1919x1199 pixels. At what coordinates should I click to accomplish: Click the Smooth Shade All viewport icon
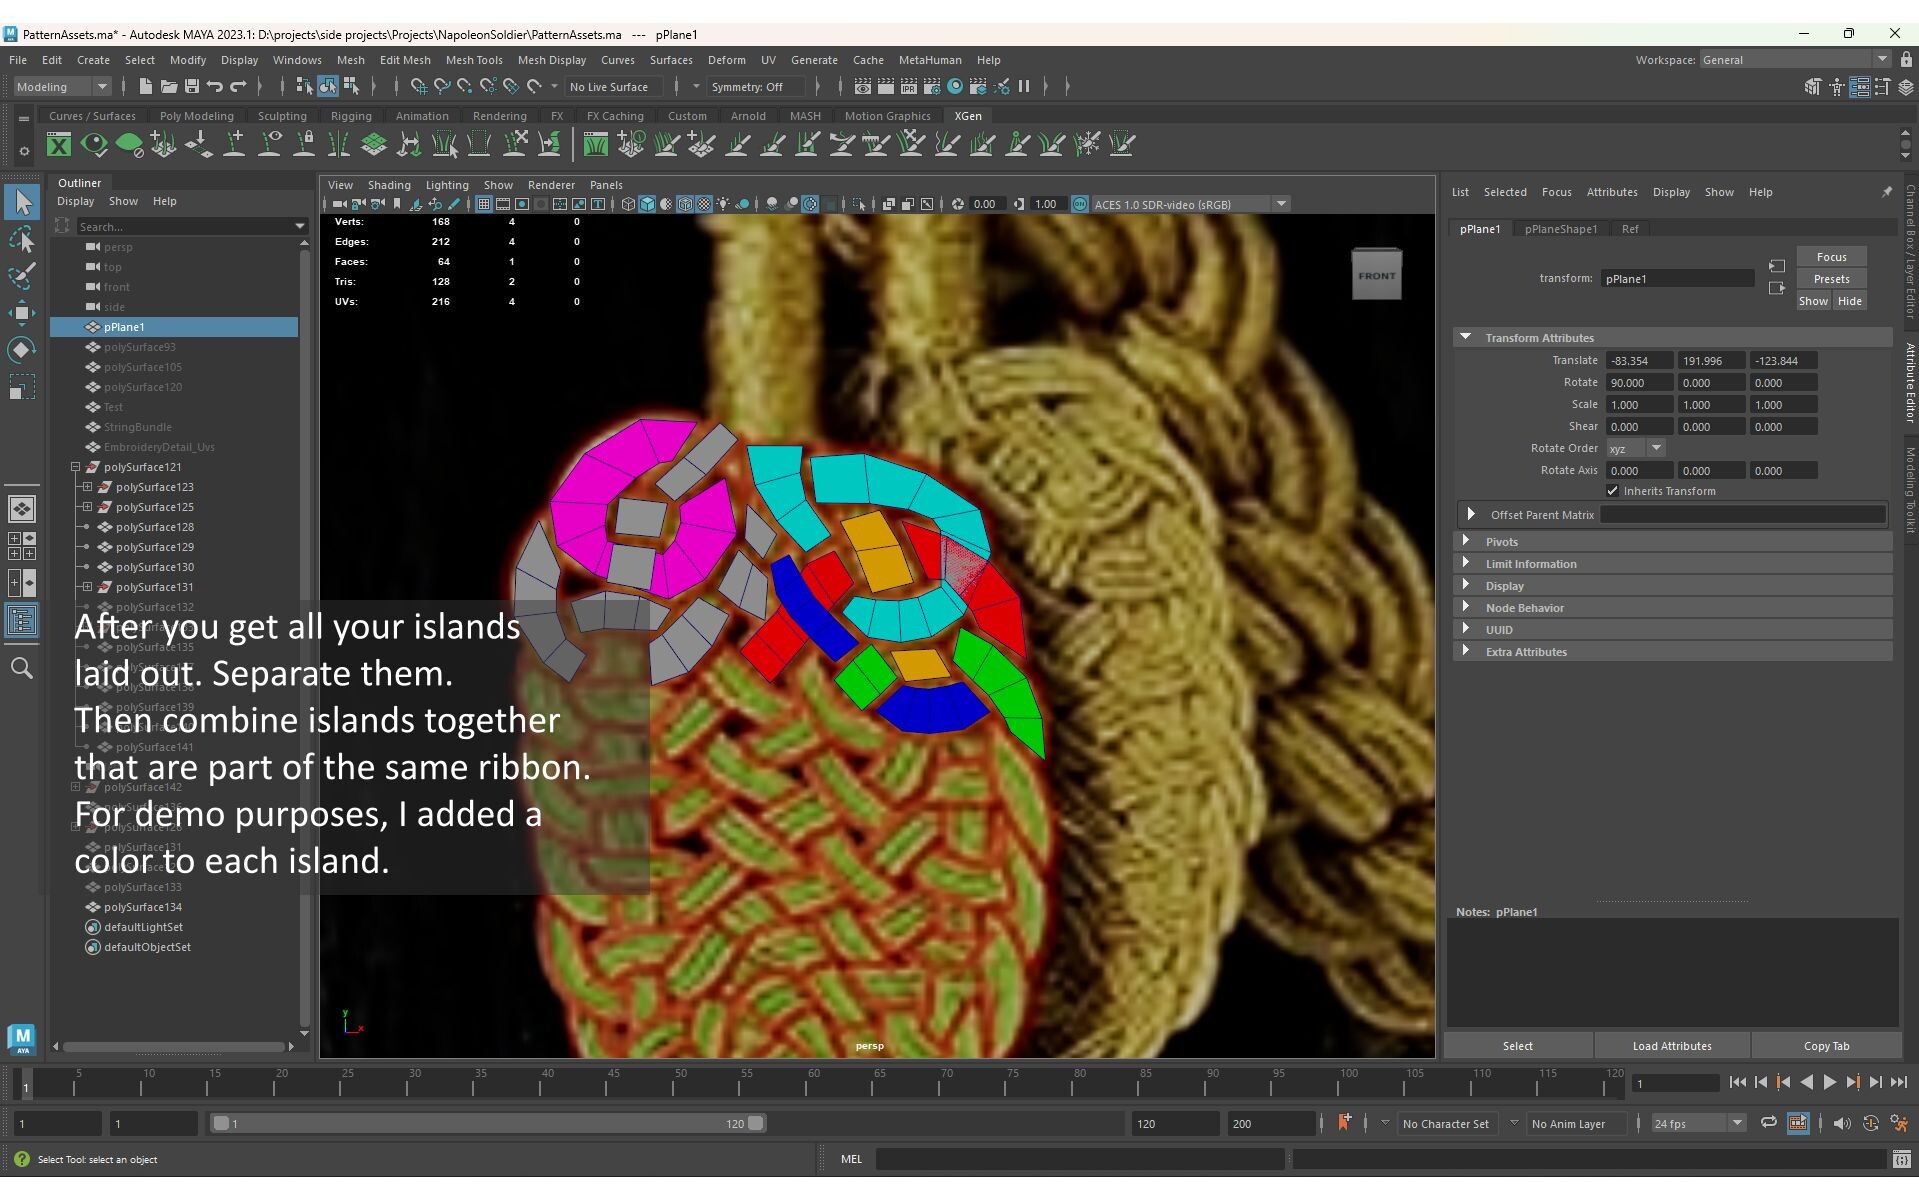coord(647,204)
